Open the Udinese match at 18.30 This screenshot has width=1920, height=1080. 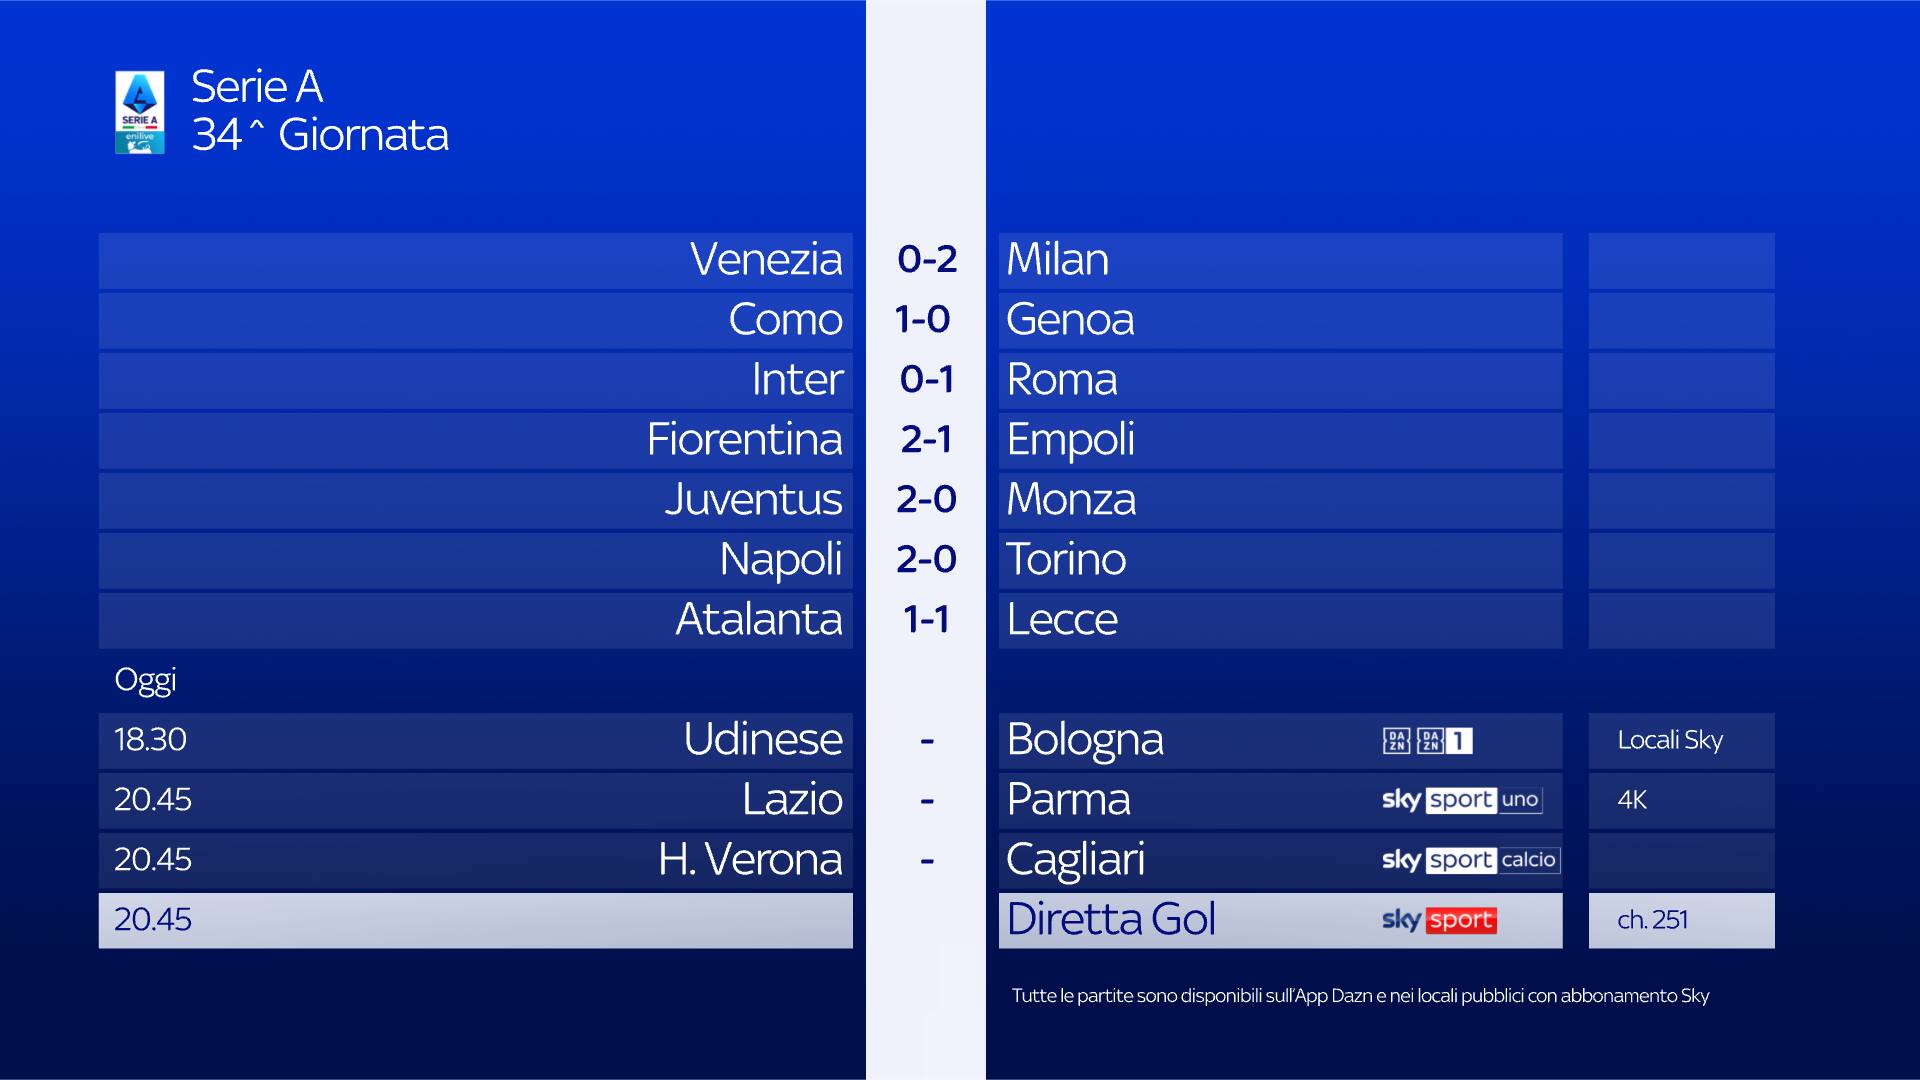[762, 740]
